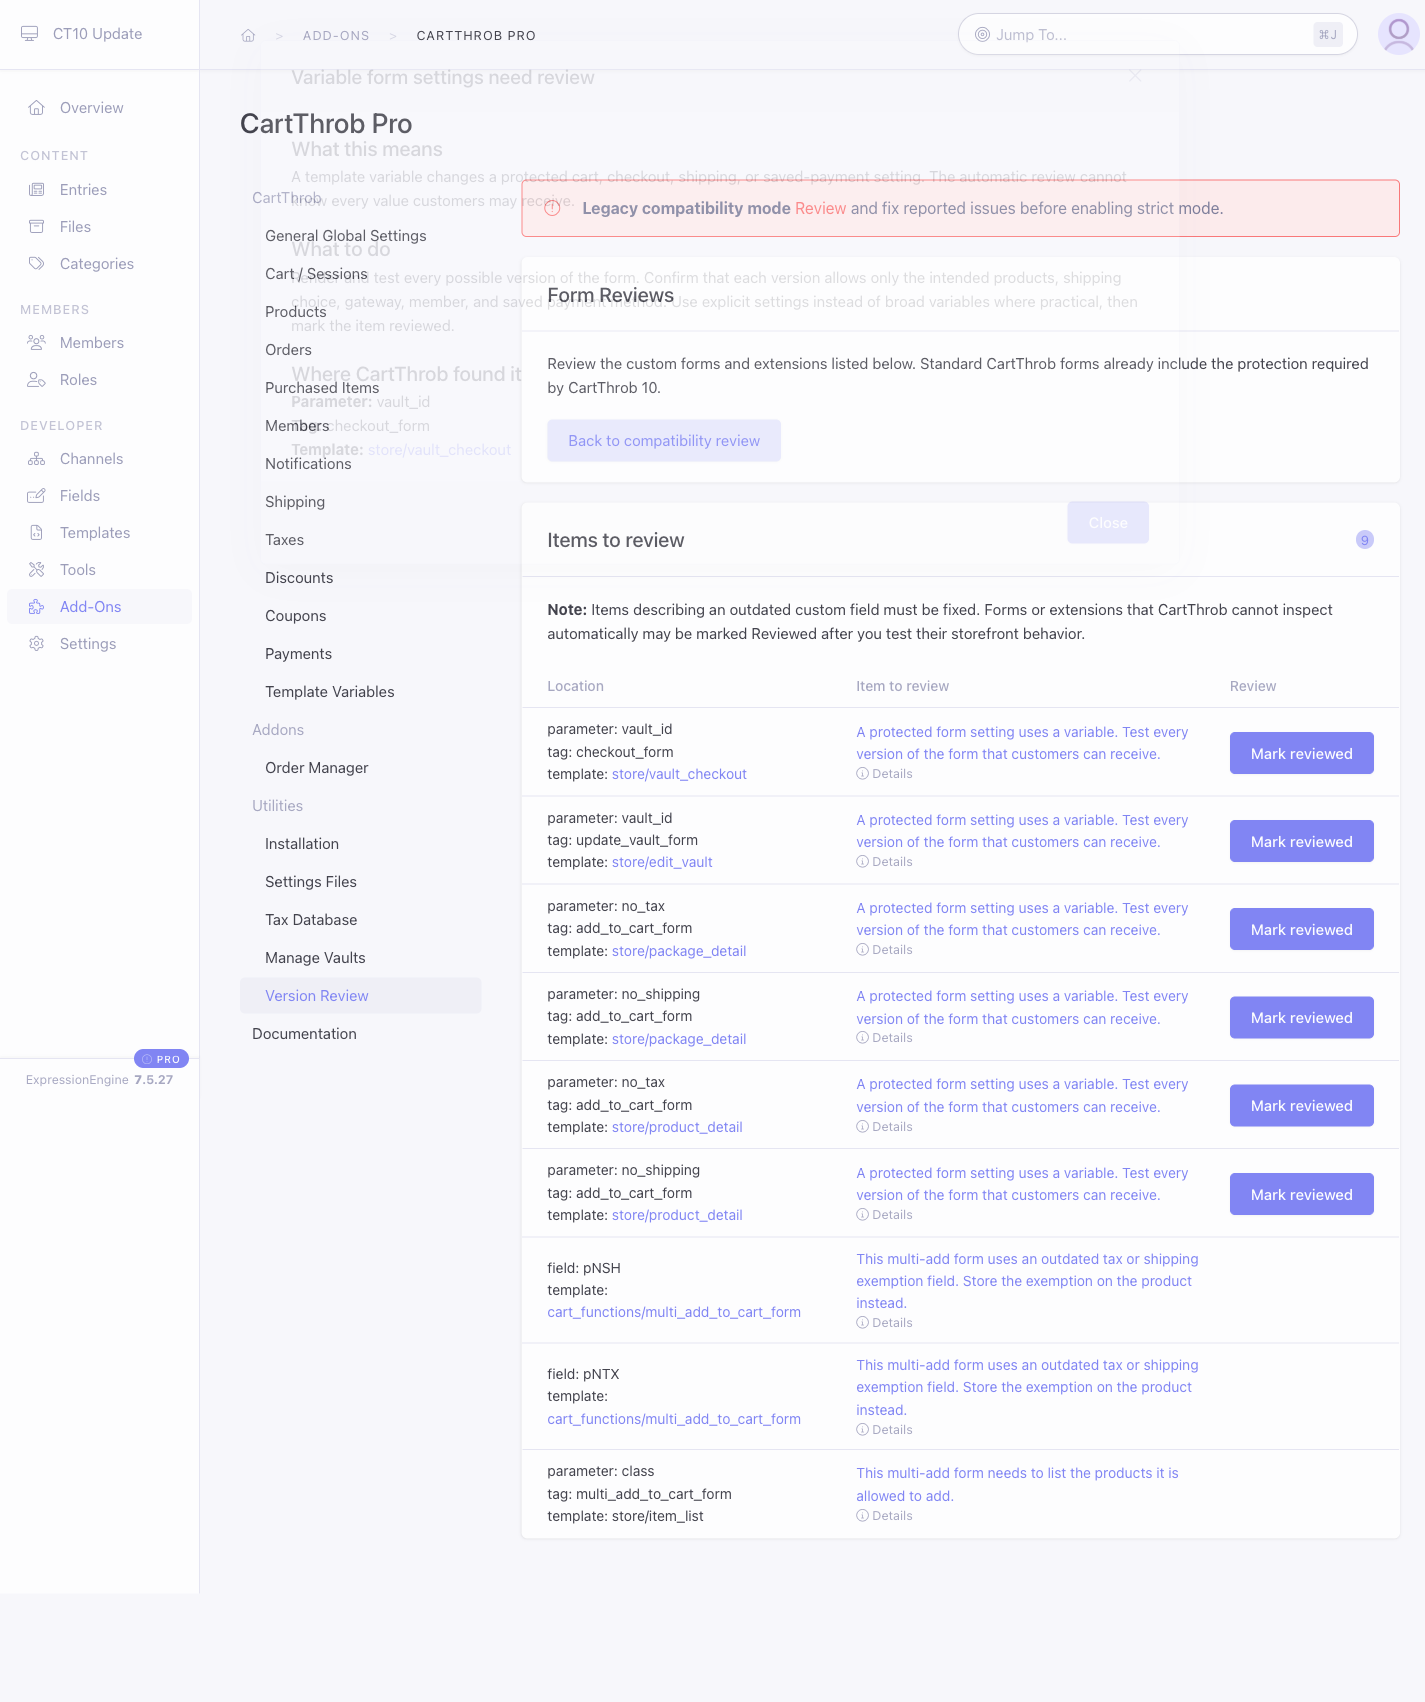The height and width of the screenshot is (1702, 1425).
Task: Click the Channels icon in sidebar
Action: coord(37,459)
